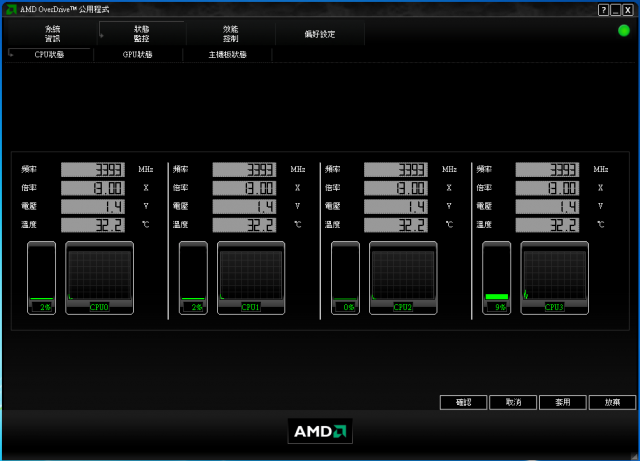Click the CPU0 2% usage readout

[x=44, y=307]
